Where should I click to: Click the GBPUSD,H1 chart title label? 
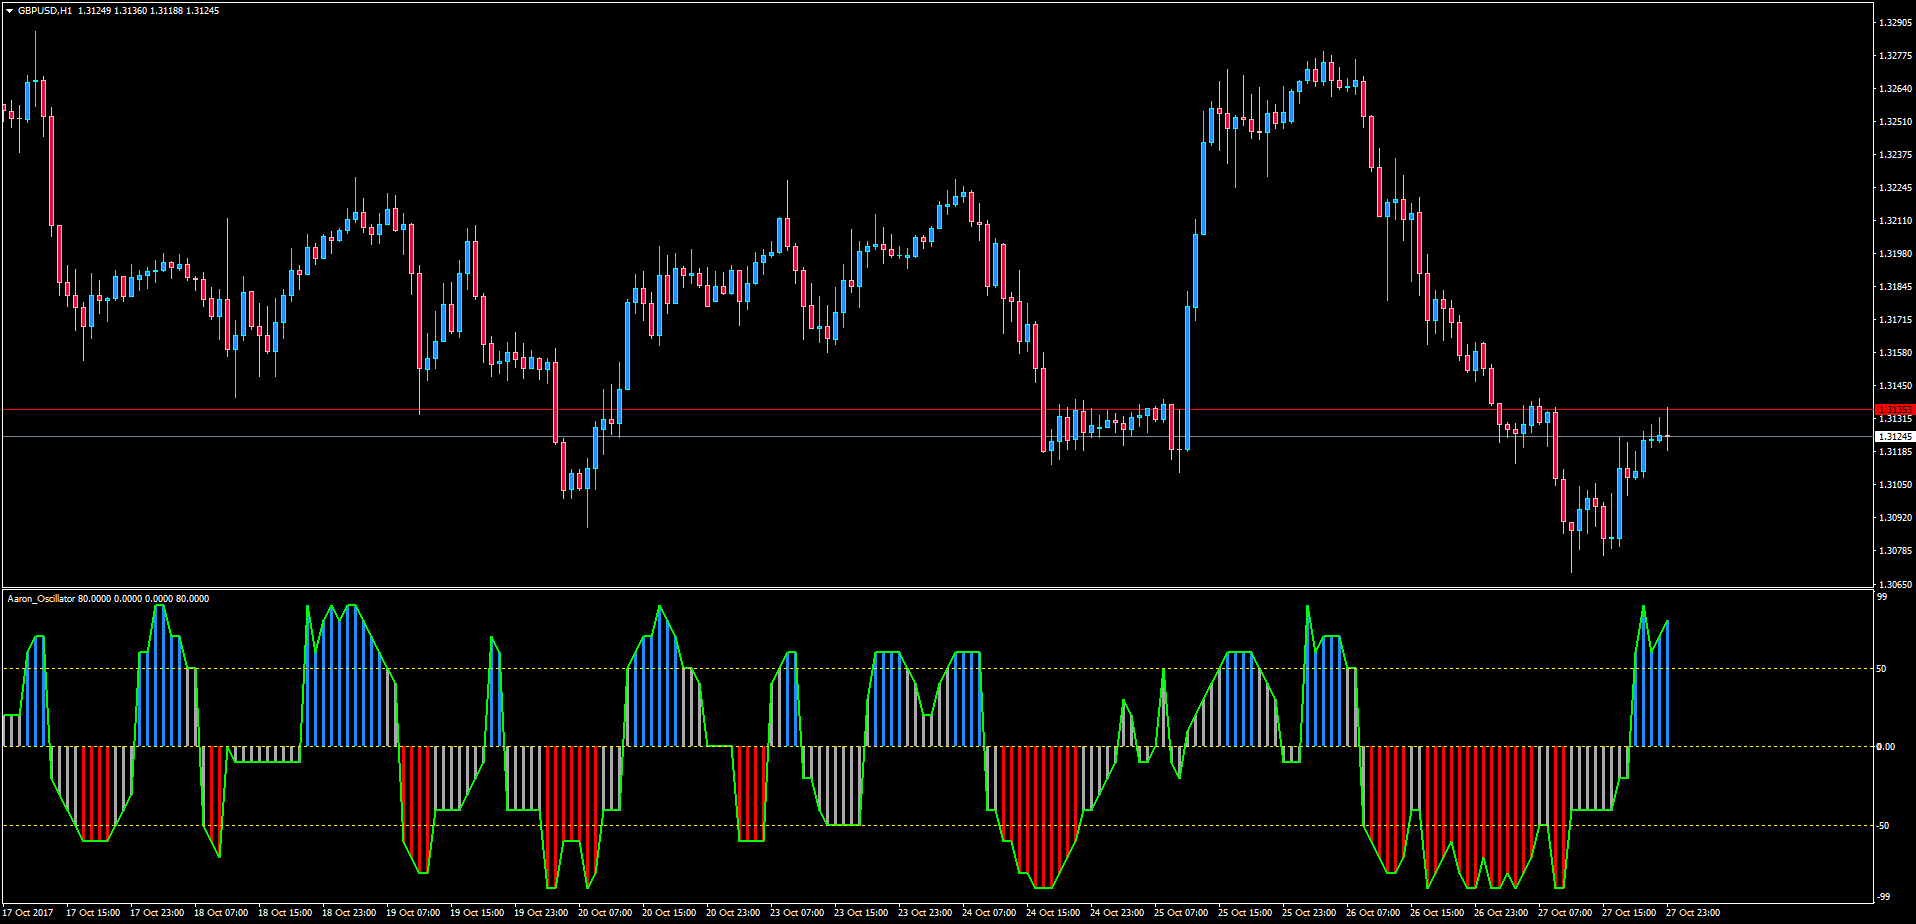click(x=45, y=10)
